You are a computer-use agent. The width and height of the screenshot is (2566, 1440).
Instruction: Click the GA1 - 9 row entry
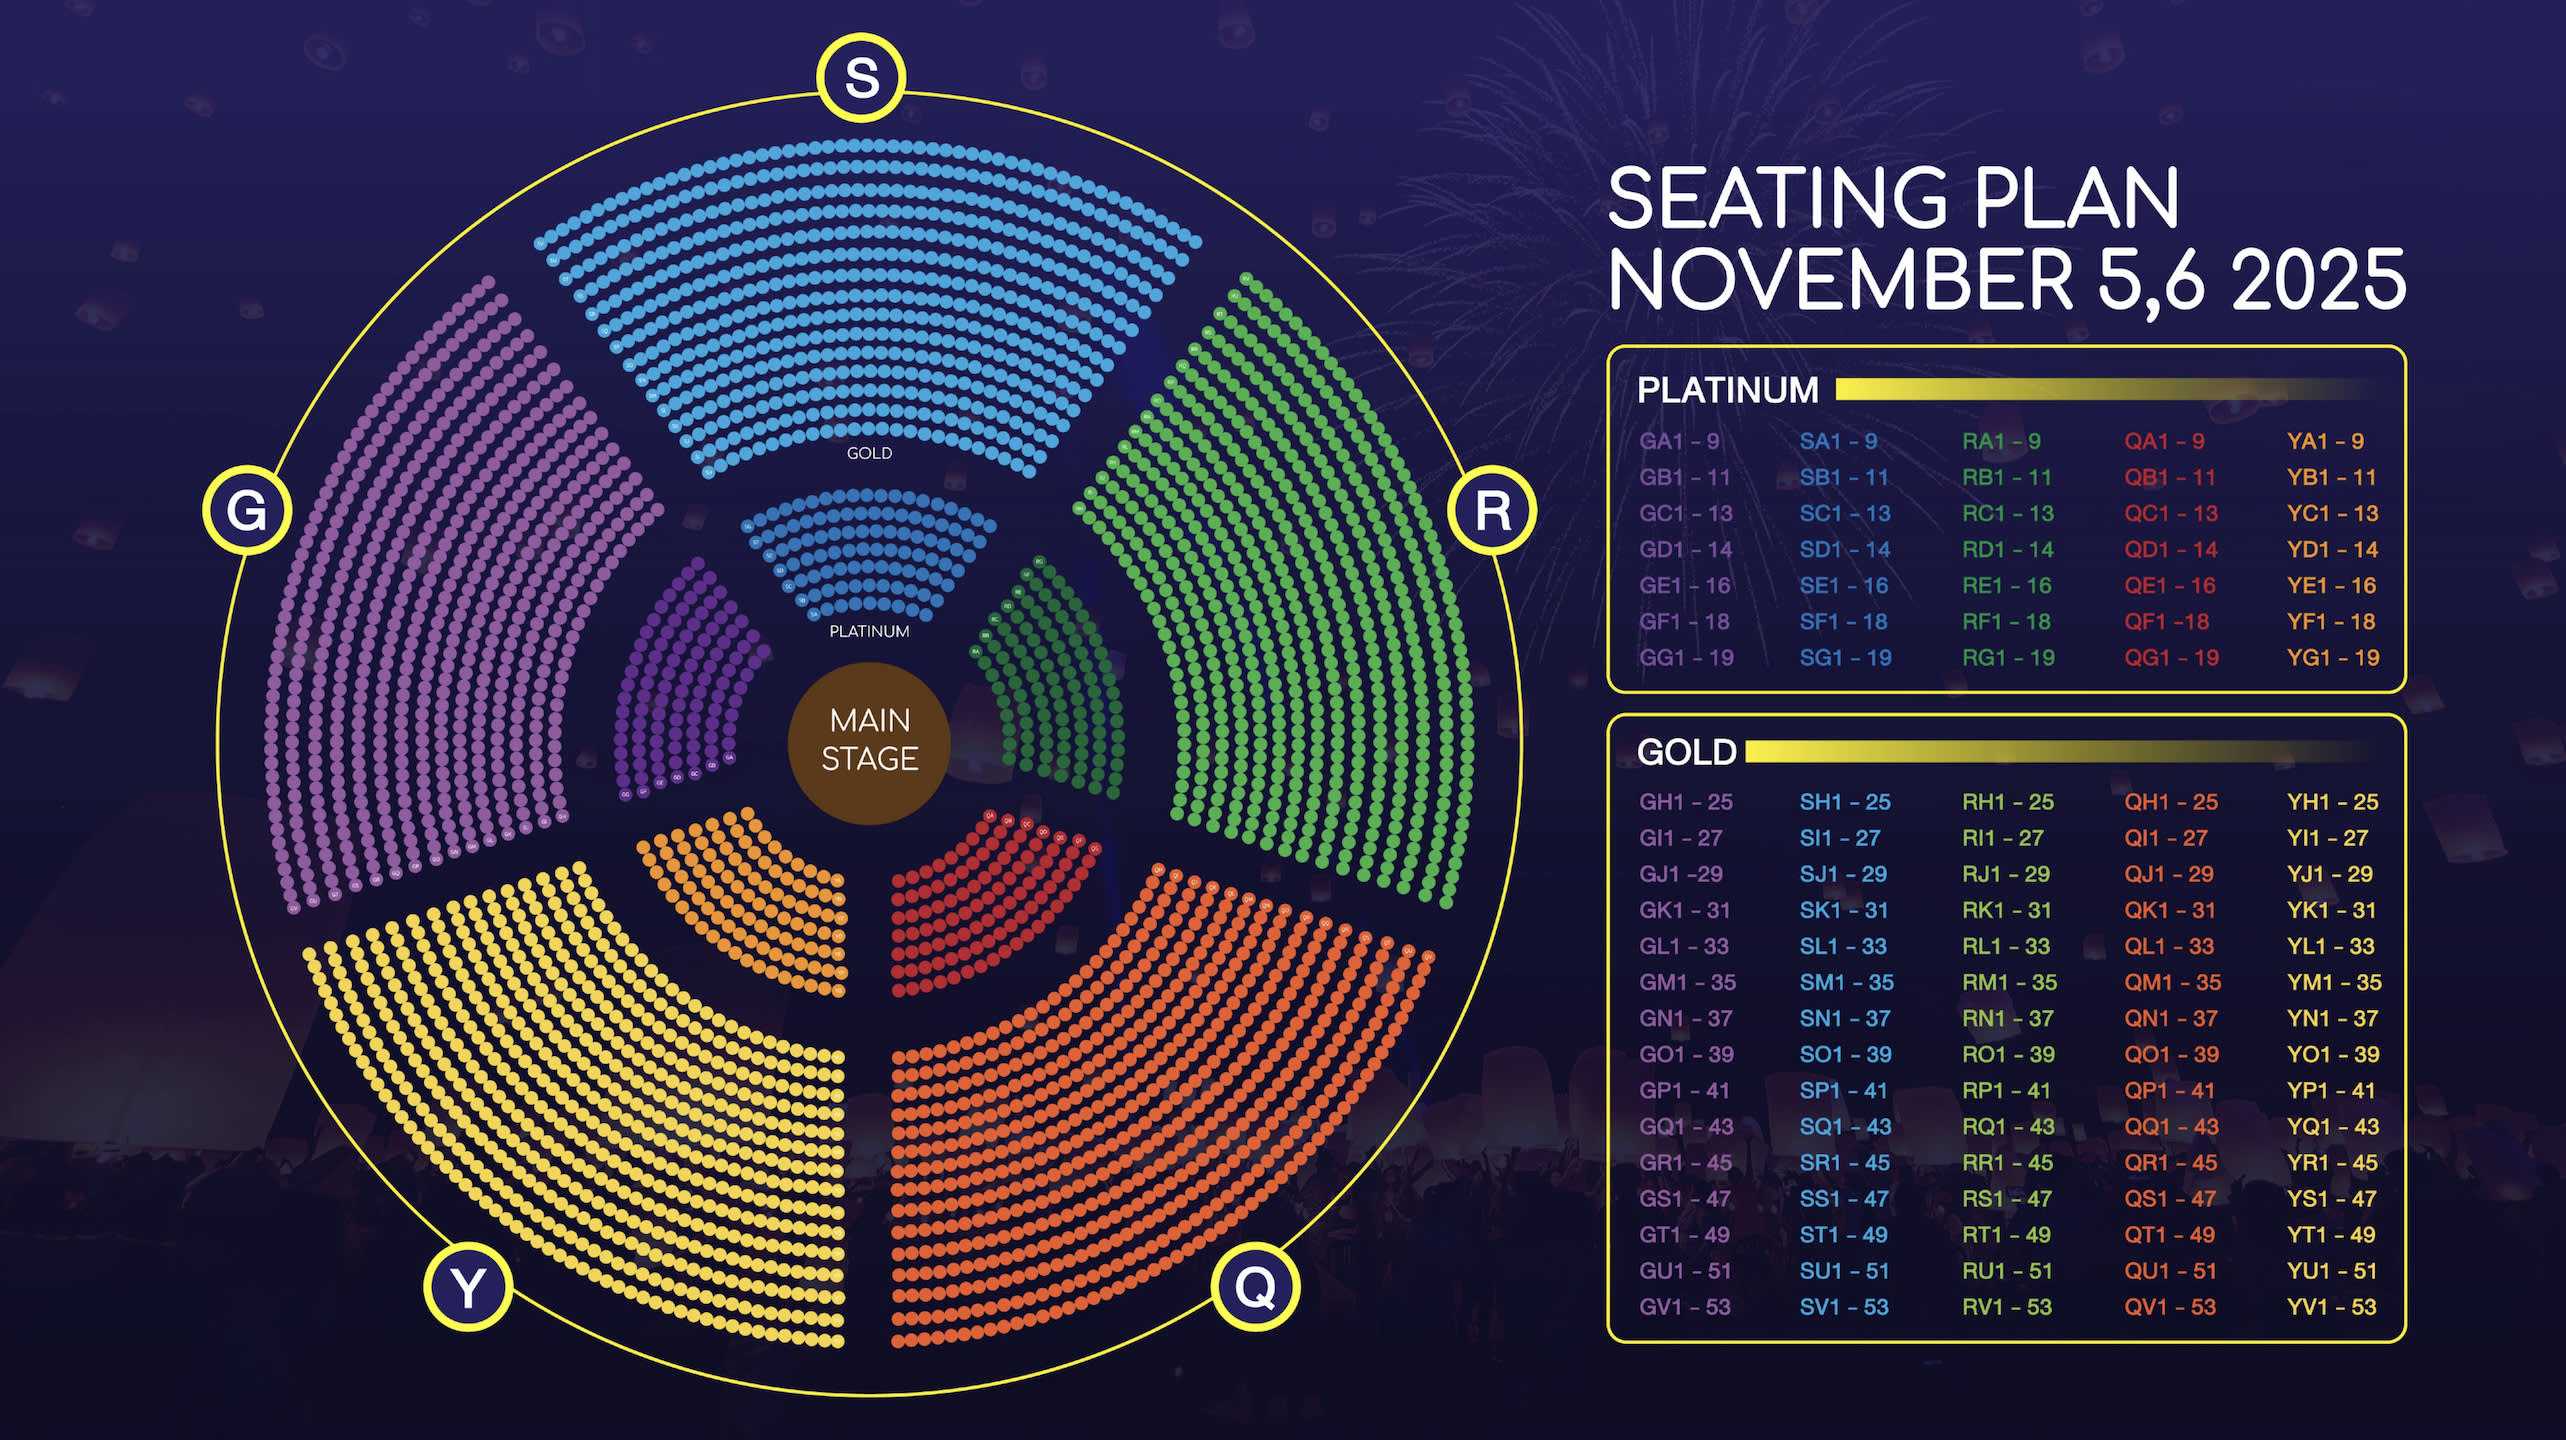tap(1679, 441)
